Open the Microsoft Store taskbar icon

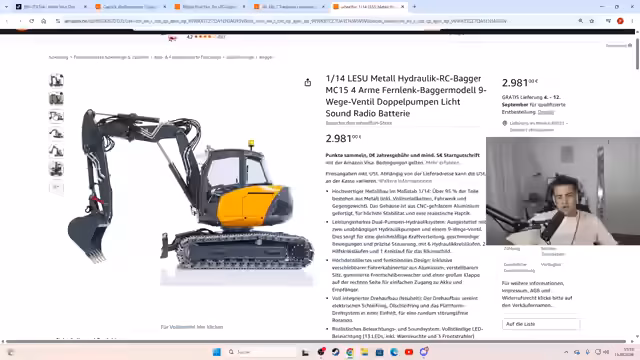tap(379, 352)
